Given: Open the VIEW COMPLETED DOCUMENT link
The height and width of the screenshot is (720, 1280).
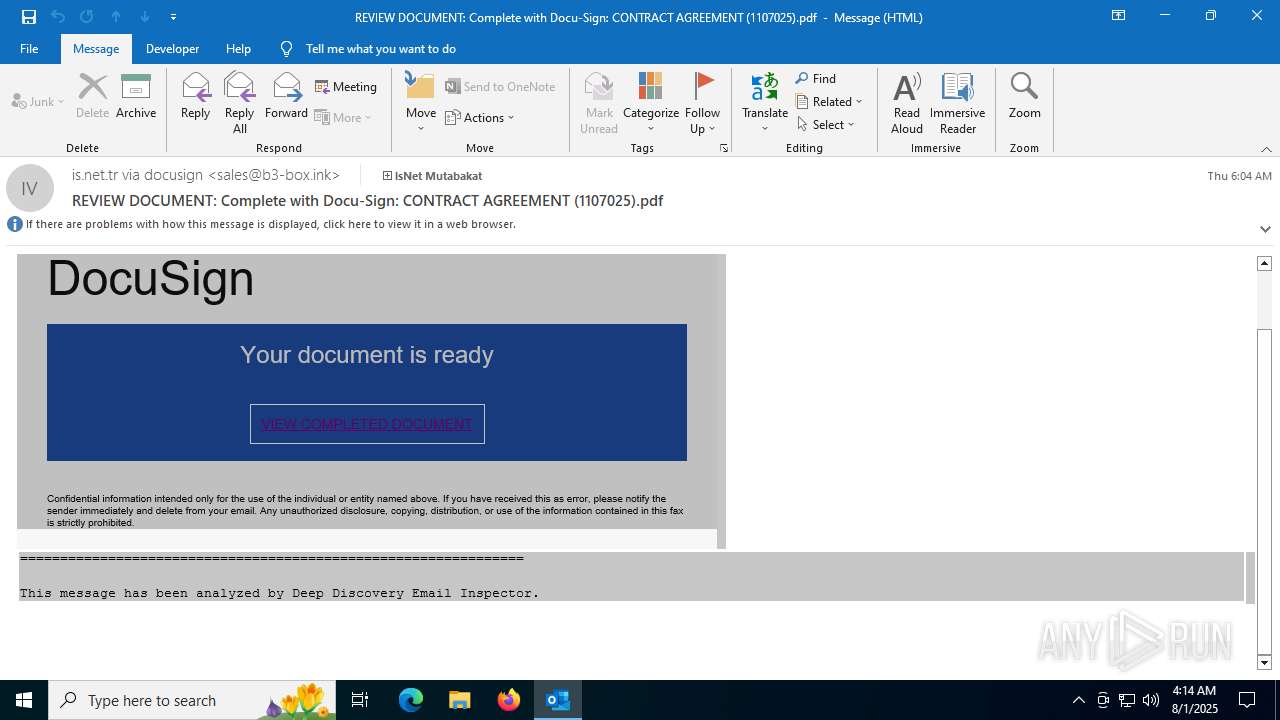Looking at the screenshot, I should click(367, 424).
